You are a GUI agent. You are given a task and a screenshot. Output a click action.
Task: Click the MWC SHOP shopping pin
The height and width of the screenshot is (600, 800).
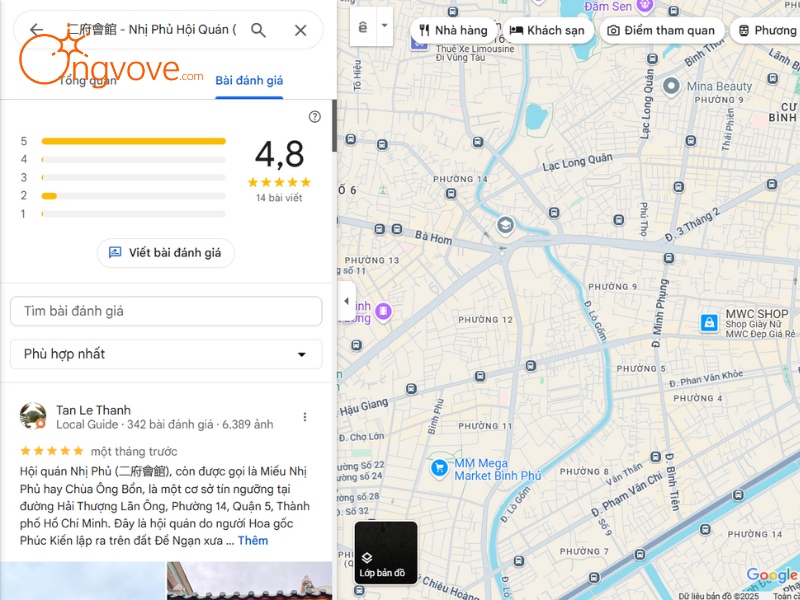click(x=709, y=323)
